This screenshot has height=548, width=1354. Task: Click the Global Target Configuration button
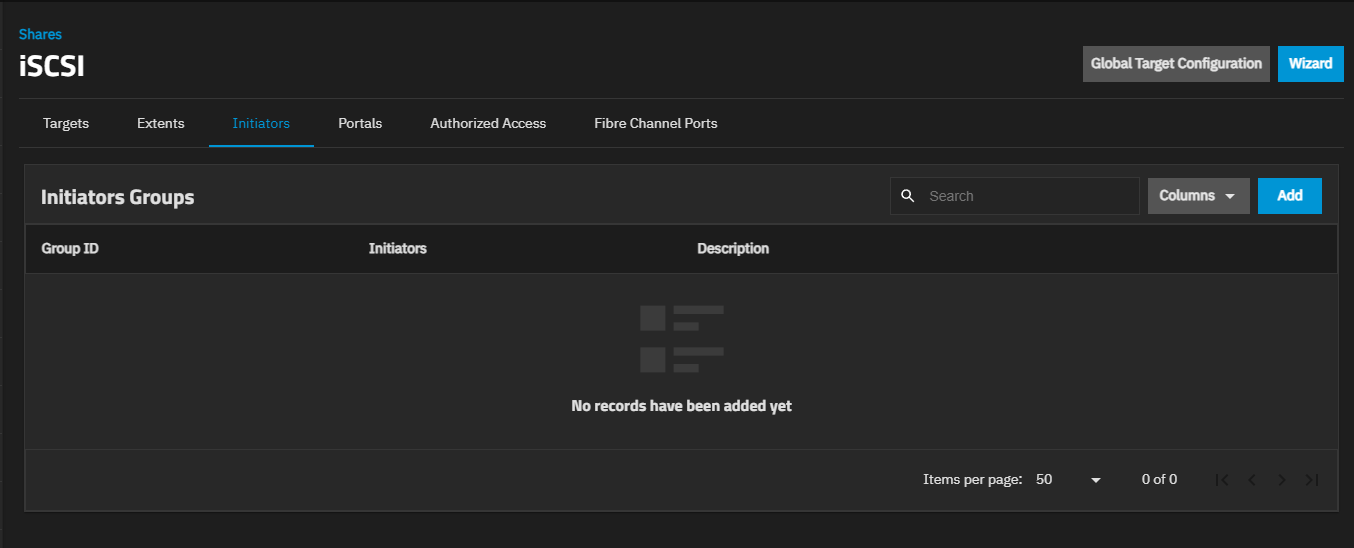pyautogui.click(x=1176, y=64)
